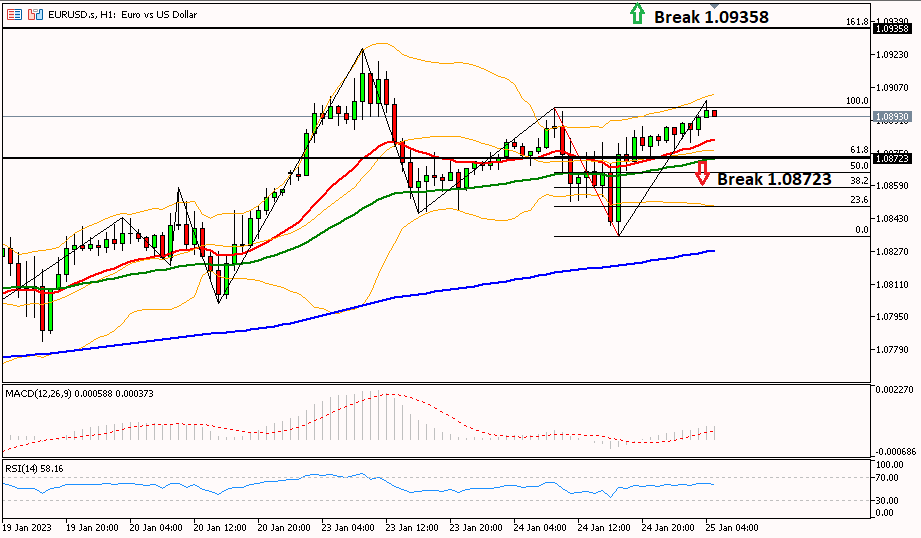The width and height of the screenshot is (921, 538).
Task: Click 1.08590 on the price scale
Action: pyautogui.click(x=892, y=186)
